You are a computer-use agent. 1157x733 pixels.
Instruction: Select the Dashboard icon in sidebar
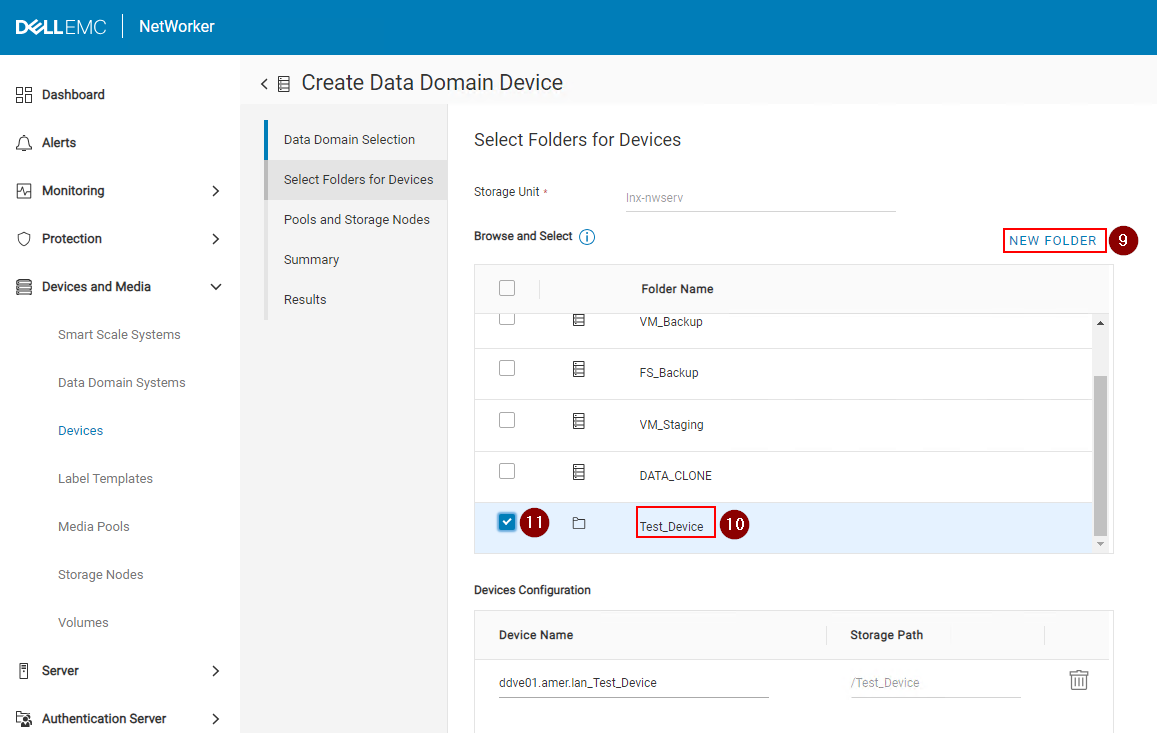(x=23, y=94)
